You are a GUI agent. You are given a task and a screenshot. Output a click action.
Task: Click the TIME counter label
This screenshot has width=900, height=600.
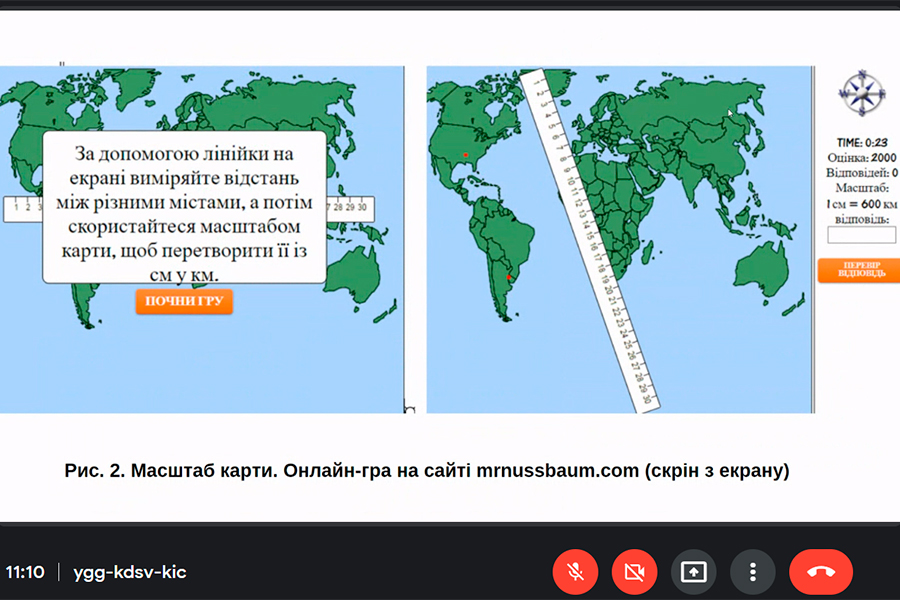[x=862, y=142]
